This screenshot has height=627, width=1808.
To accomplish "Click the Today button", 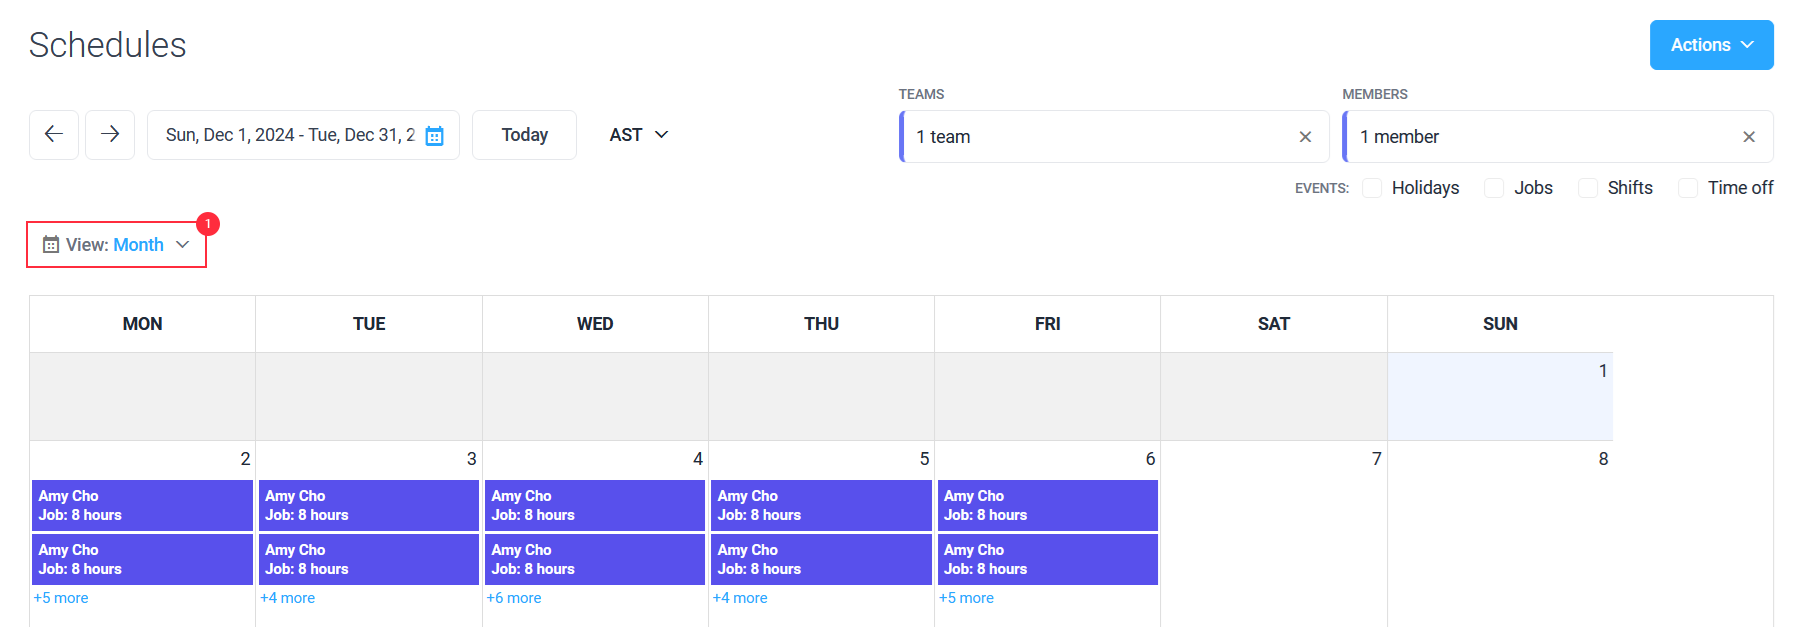I will (524, 135).
